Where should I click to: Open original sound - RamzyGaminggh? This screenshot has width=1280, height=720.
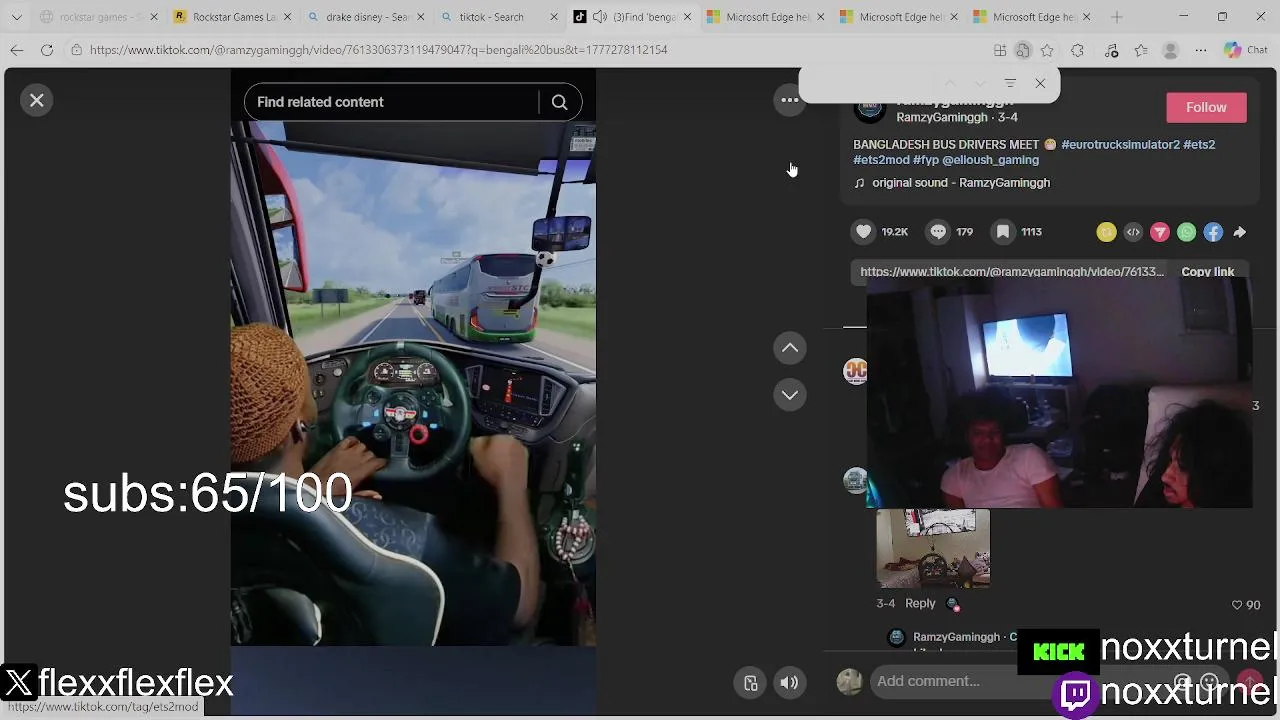click(961, 183)
